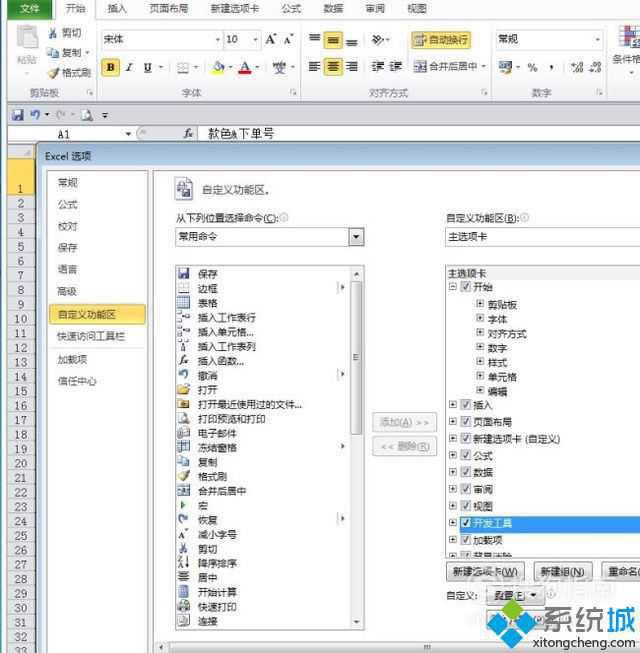Select 信任中心 in options sidebar
The height and width of the screenshot is (653, 640).
pyautogui.click(x=77, y=381)
